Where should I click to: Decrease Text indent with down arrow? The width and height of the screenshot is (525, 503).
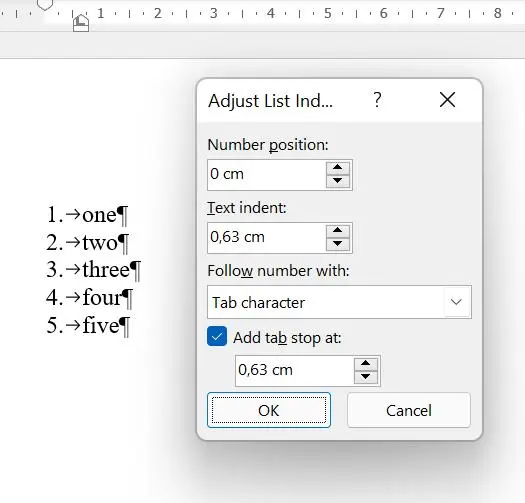[338, 244]
